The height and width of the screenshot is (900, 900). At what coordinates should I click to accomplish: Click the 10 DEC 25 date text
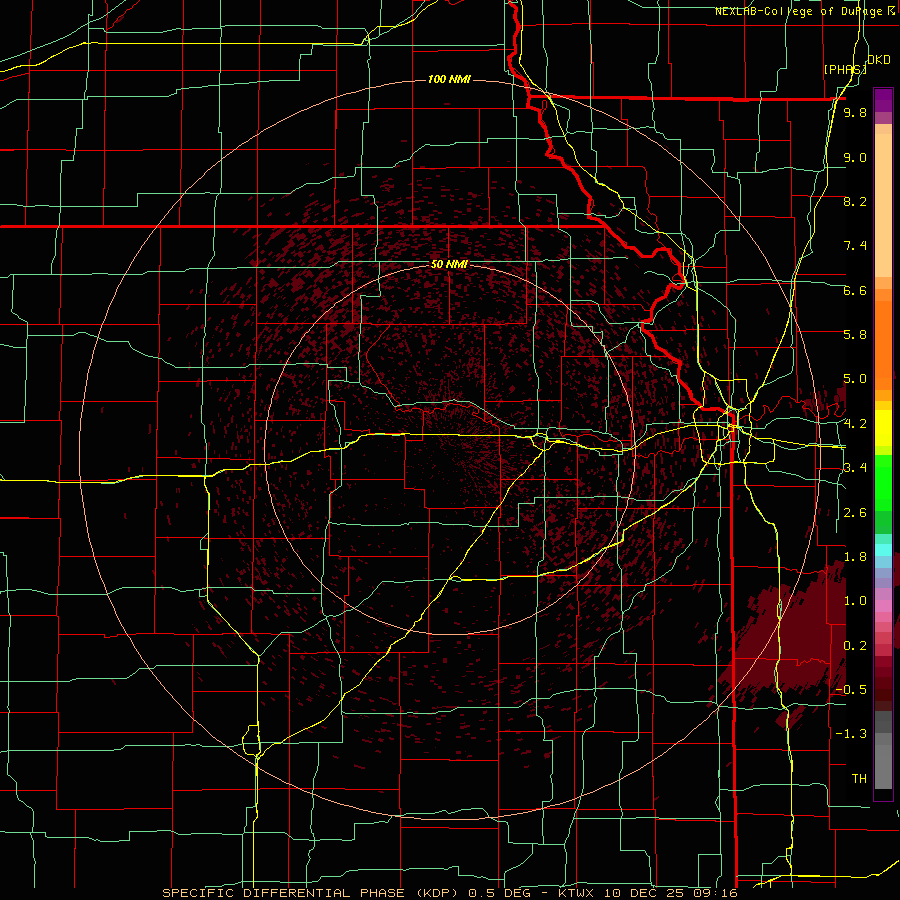[x=648, y=893]
